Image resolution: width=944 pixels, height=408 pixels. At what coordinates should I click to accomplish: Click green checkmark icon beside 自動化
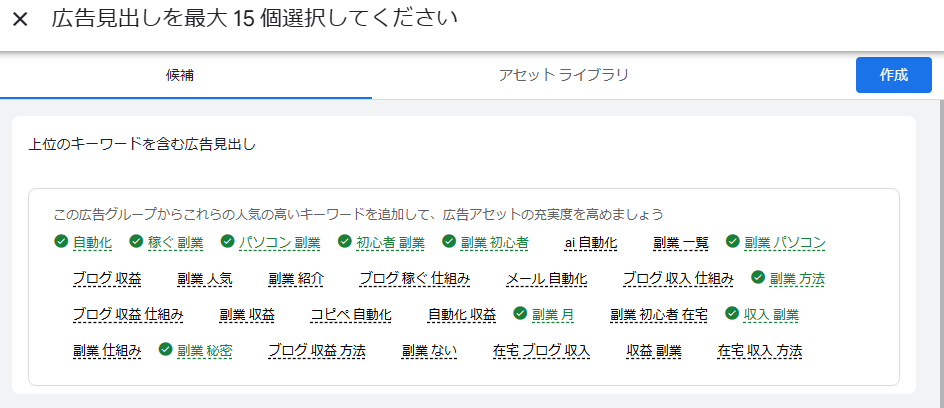pos(62,242)
